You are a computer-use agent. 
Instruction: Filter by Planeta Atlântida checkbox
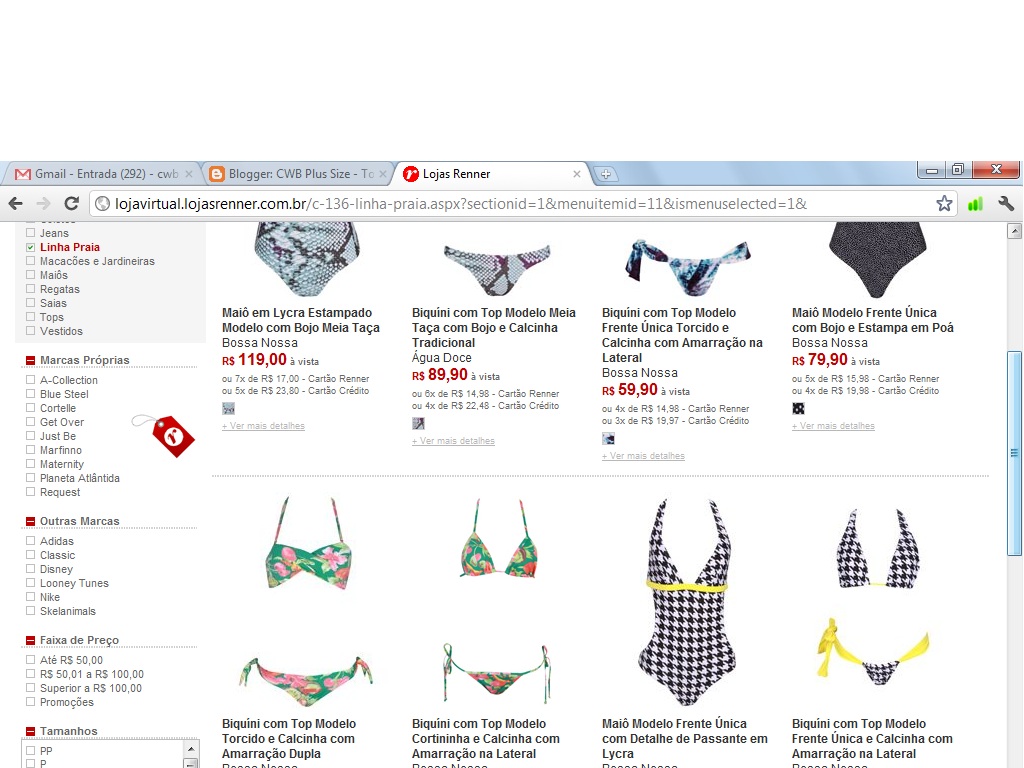[30, 477]
